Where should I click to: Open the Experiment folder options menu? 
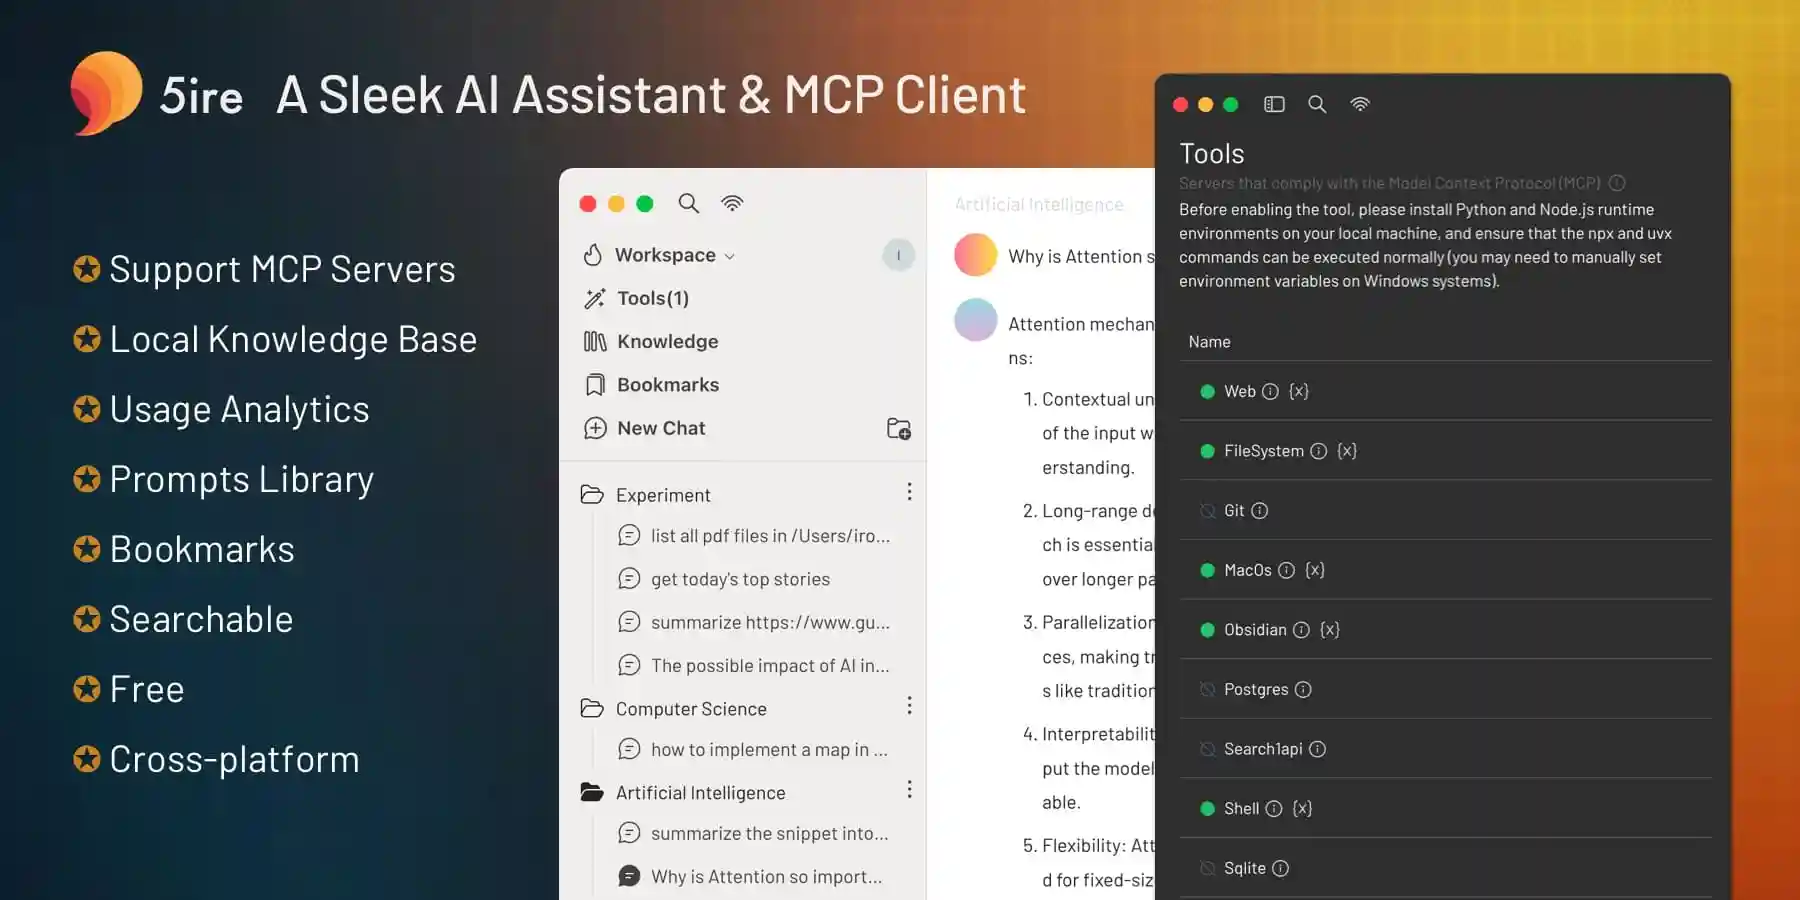(909, 492)
